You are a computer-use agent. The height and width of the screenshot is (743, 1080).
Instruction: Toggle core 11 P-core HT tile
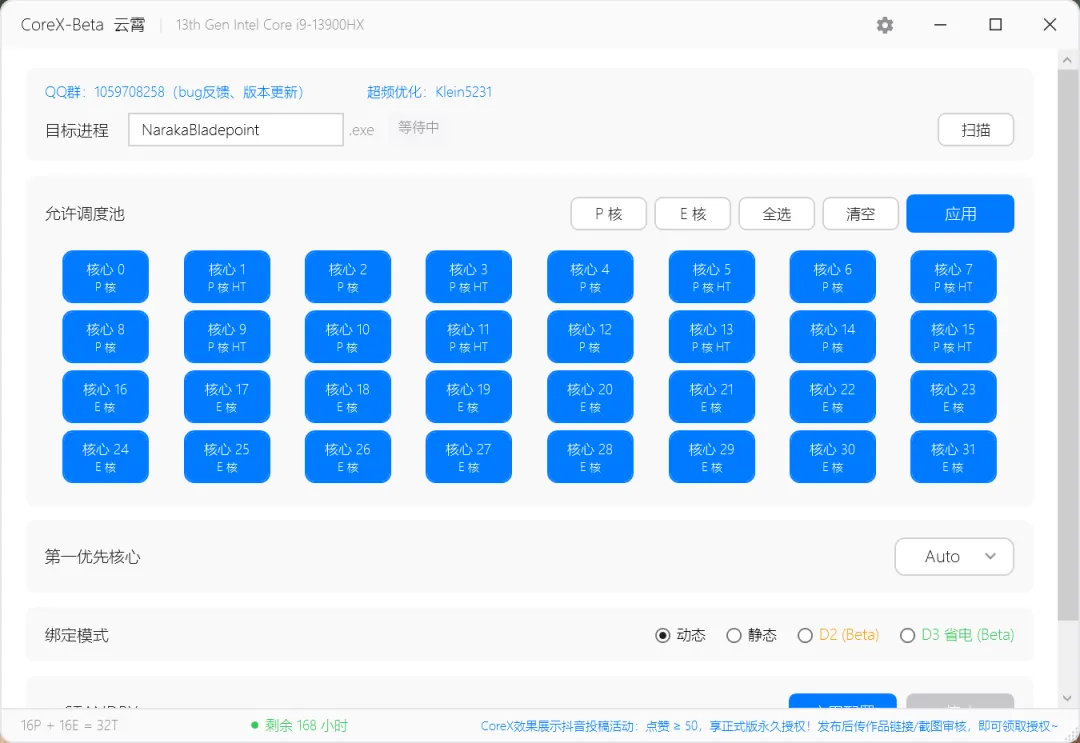(468, 337)
